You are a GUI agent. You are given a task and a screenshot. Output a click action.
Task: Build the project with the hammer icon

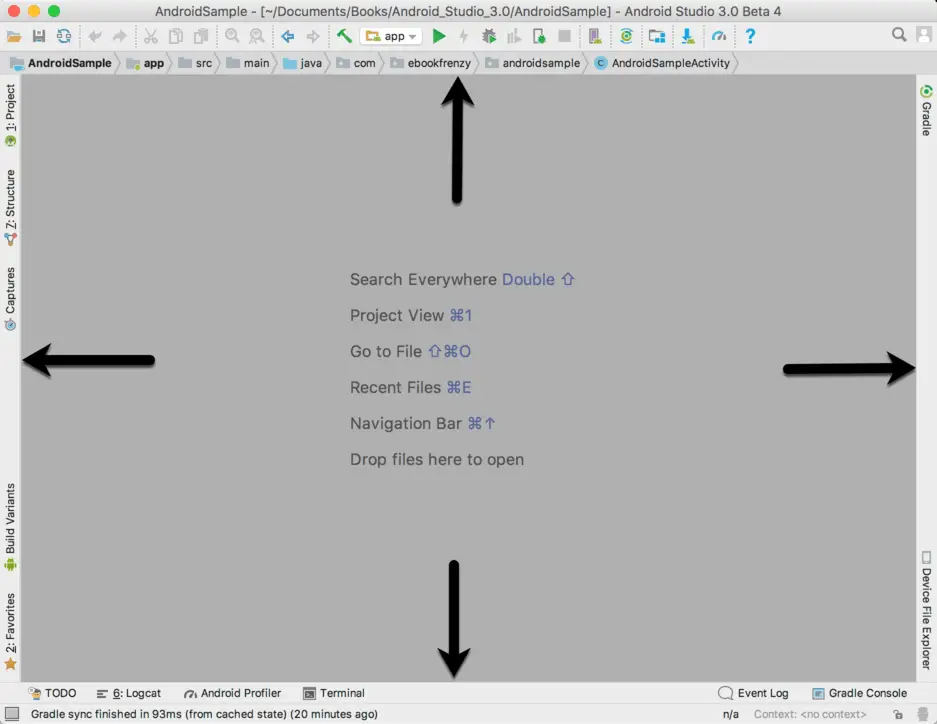[x=344, y=36]
